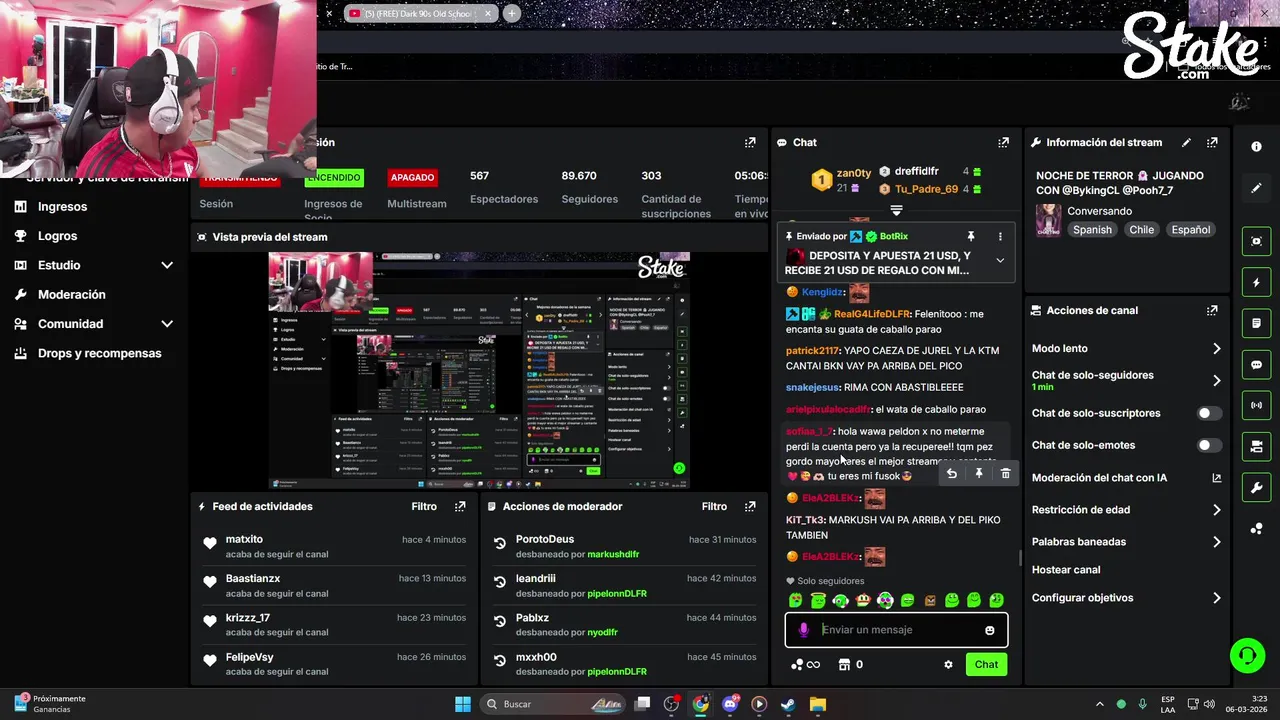Image resolution: width=1280 pixels, height=720 pixels.
Task: Pop out Acciones de moderador panel
Action: click(x=750, y=507)
